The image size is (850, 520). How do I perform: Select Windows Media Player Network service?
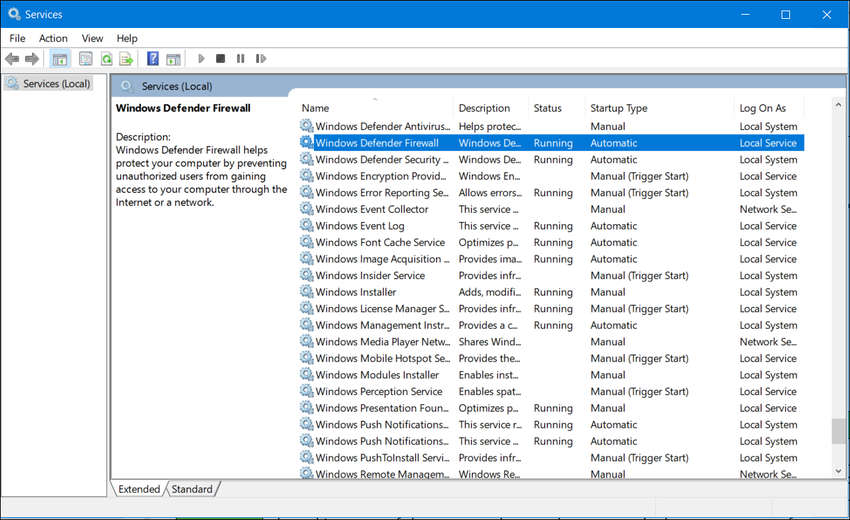pos(551,342)
